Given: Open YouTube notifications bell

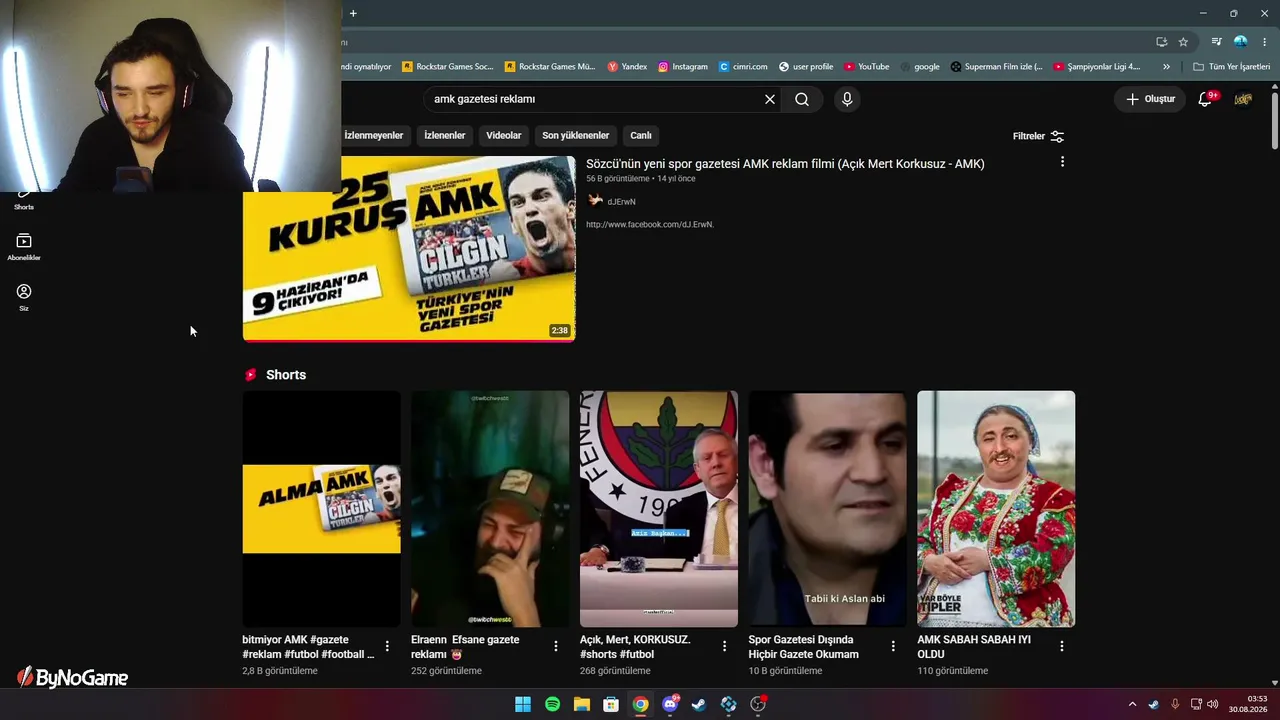Looking at the screenshot, I should (x=1205, y=99).
